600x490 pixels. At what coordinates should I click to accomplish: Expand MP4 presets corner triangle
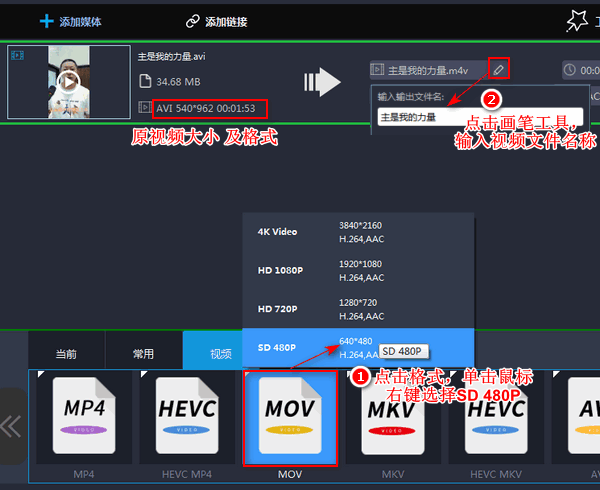coord(41,374)
